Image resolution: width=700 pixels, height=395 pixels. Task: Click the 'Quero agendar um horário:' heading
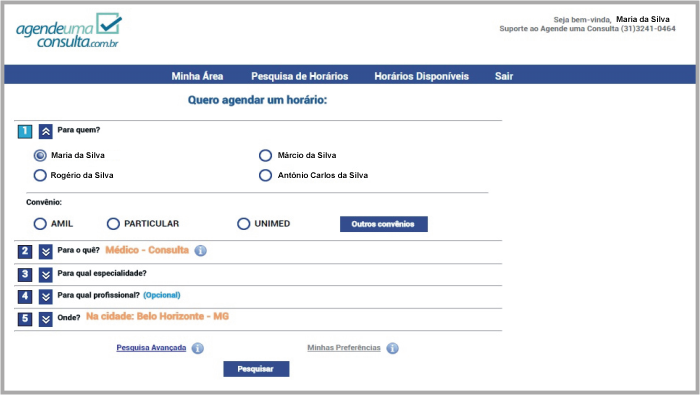257,100
